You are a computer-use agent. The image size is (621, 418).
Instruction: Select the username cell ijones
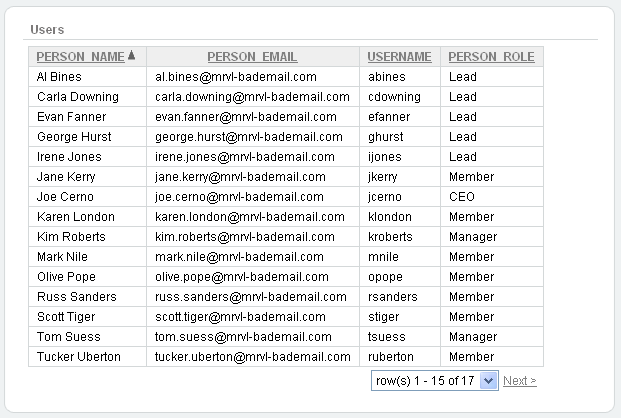(386, 157)
